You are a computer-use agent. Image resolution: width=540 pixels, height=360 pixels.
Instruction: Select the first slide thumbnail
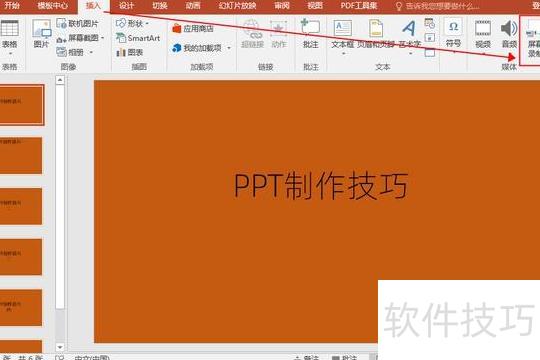(21, 105)
